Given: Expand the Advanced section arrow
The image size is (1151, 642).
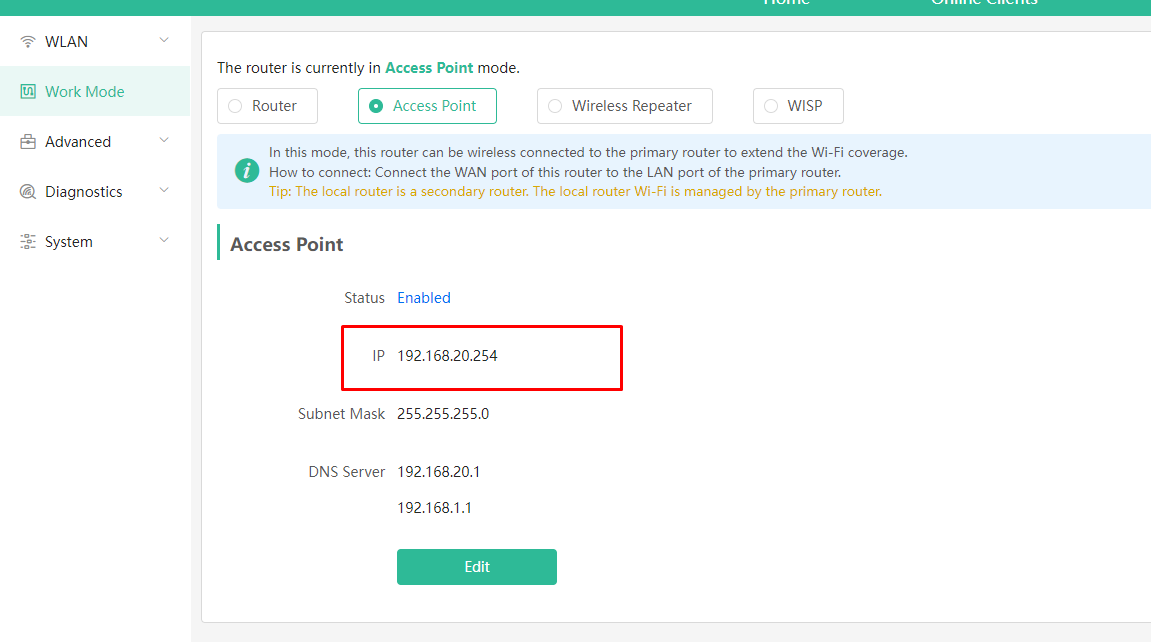Looking at the screenshot, I should click(x=164, y=140).
